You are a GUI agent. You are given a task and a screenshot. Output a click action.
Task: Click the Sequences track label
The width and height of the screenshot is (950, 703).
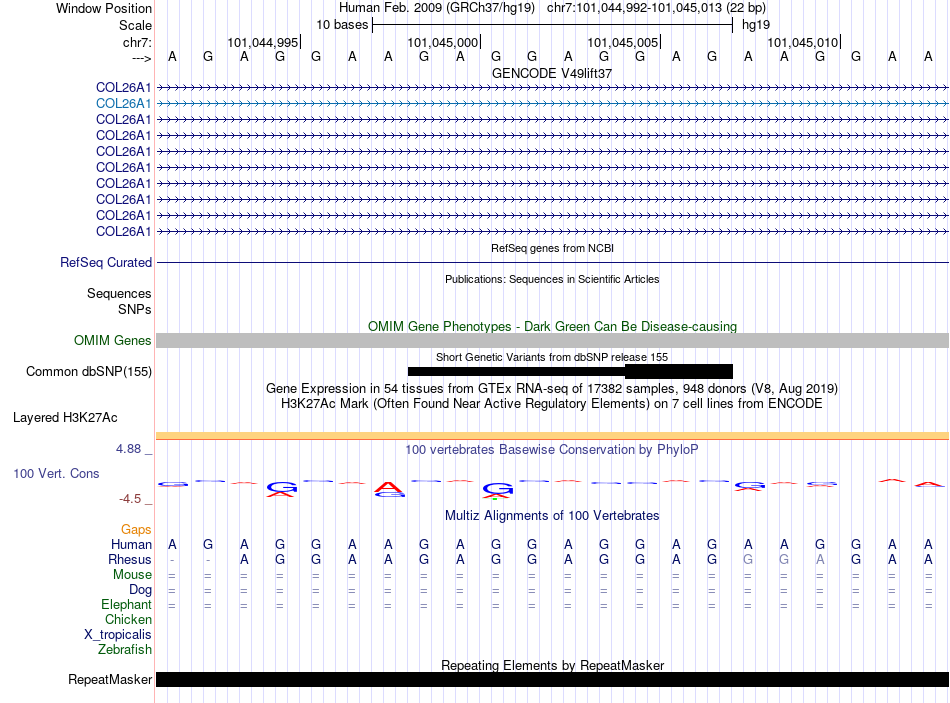(x=119, y=293)
